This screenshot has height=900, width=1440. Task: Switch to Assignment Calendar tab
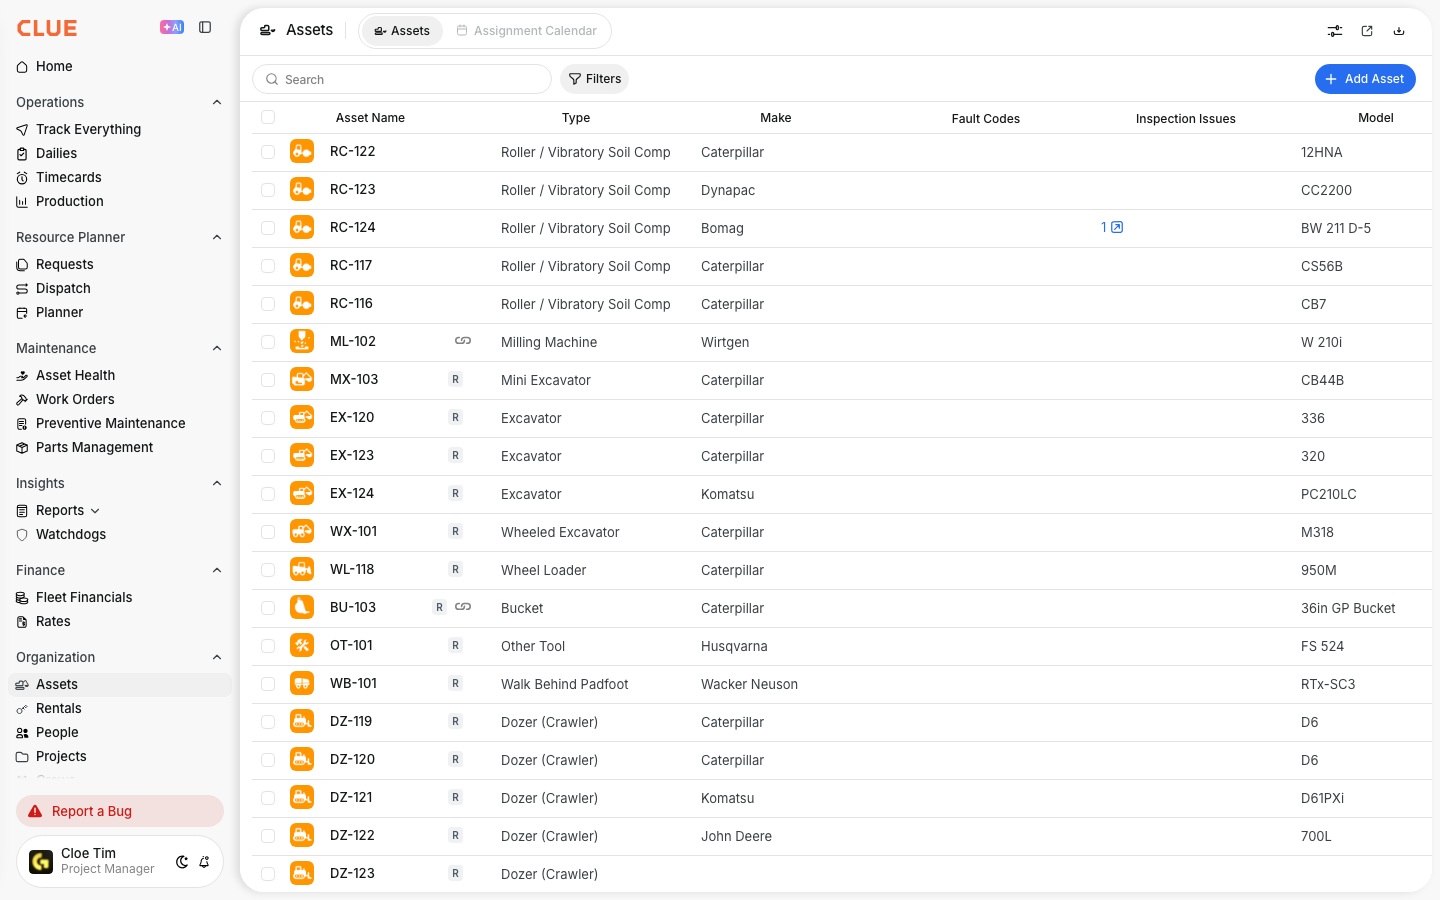527,31
